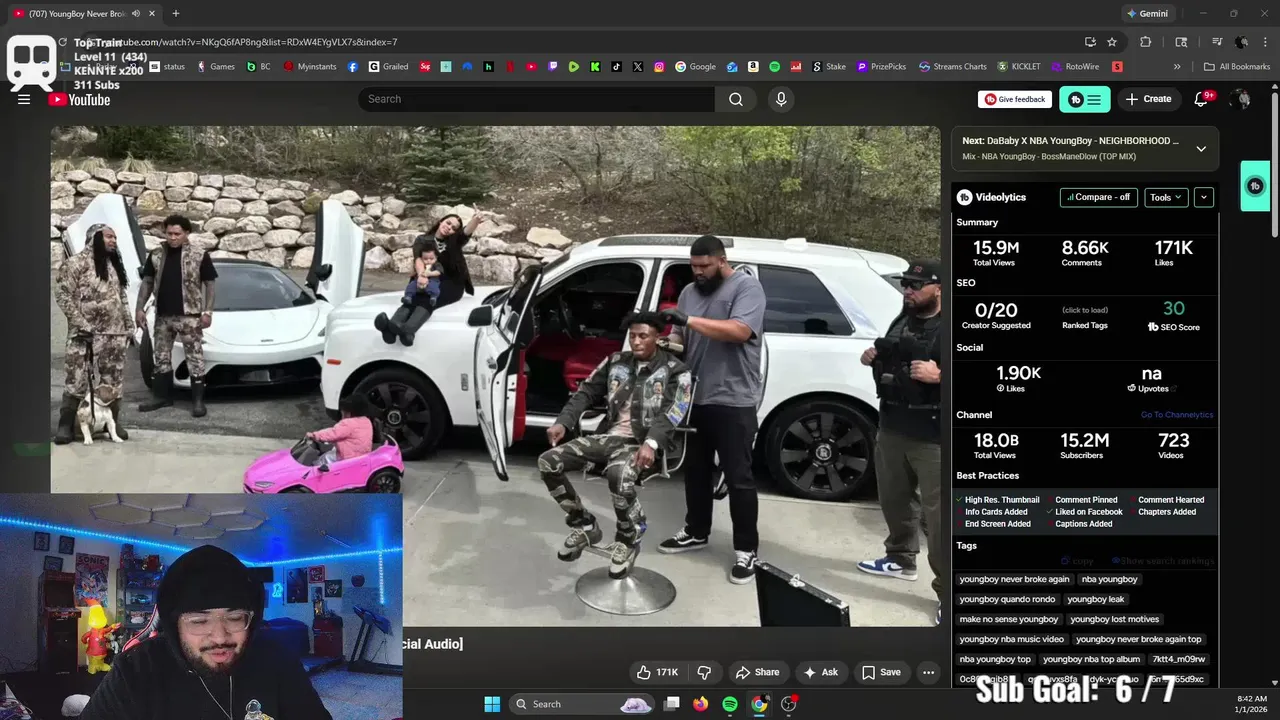Open the PrizePicks bookmark

tap(880, 67)
